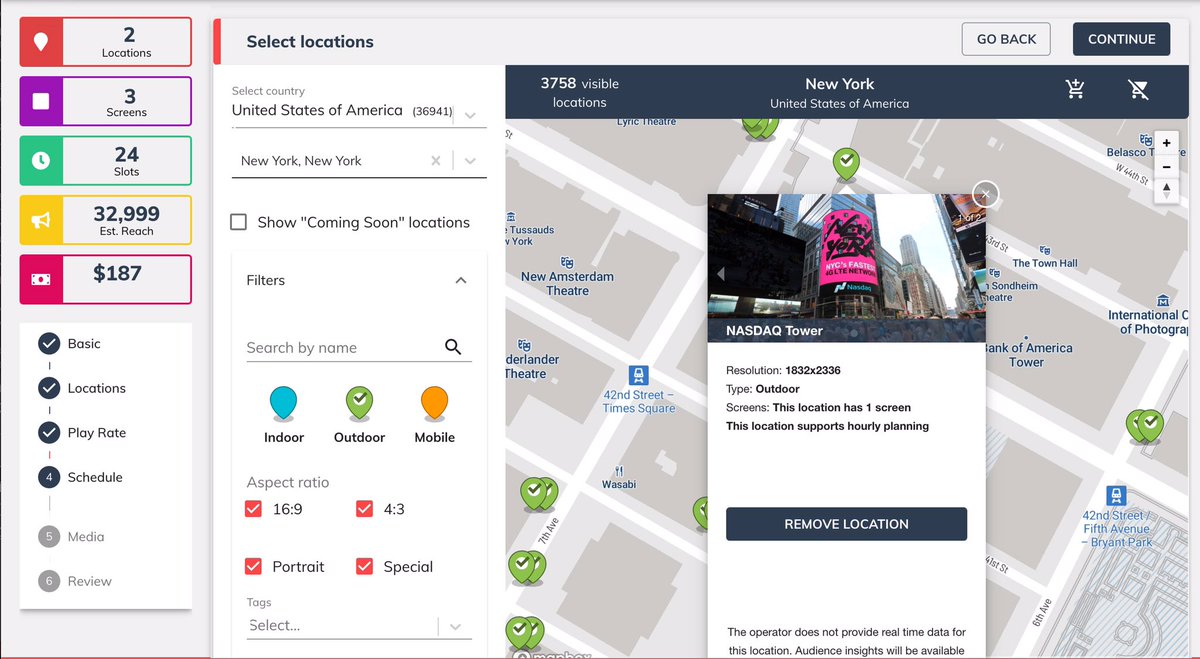Click the Locations pin icon tile

pos(41,42)
